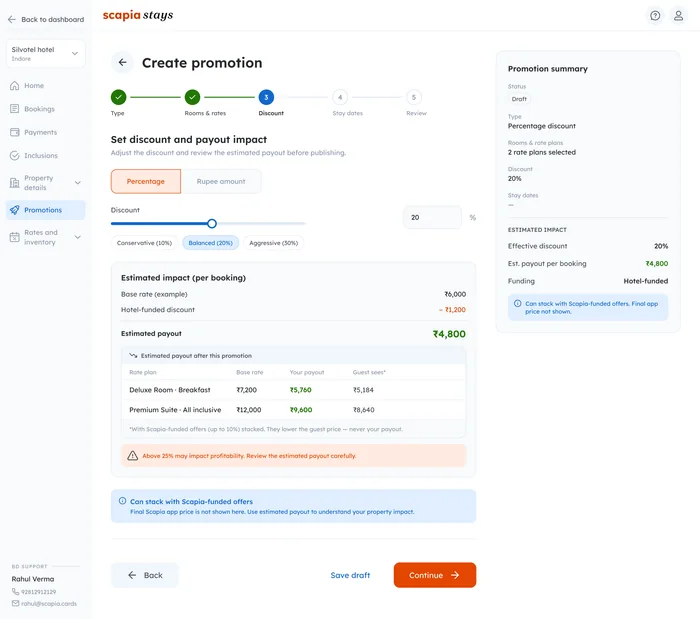Image resolution: width=700 pixels, height=619 pixels.
Task: Click the Back to dashboard arrow
Action: coord(12,19)
